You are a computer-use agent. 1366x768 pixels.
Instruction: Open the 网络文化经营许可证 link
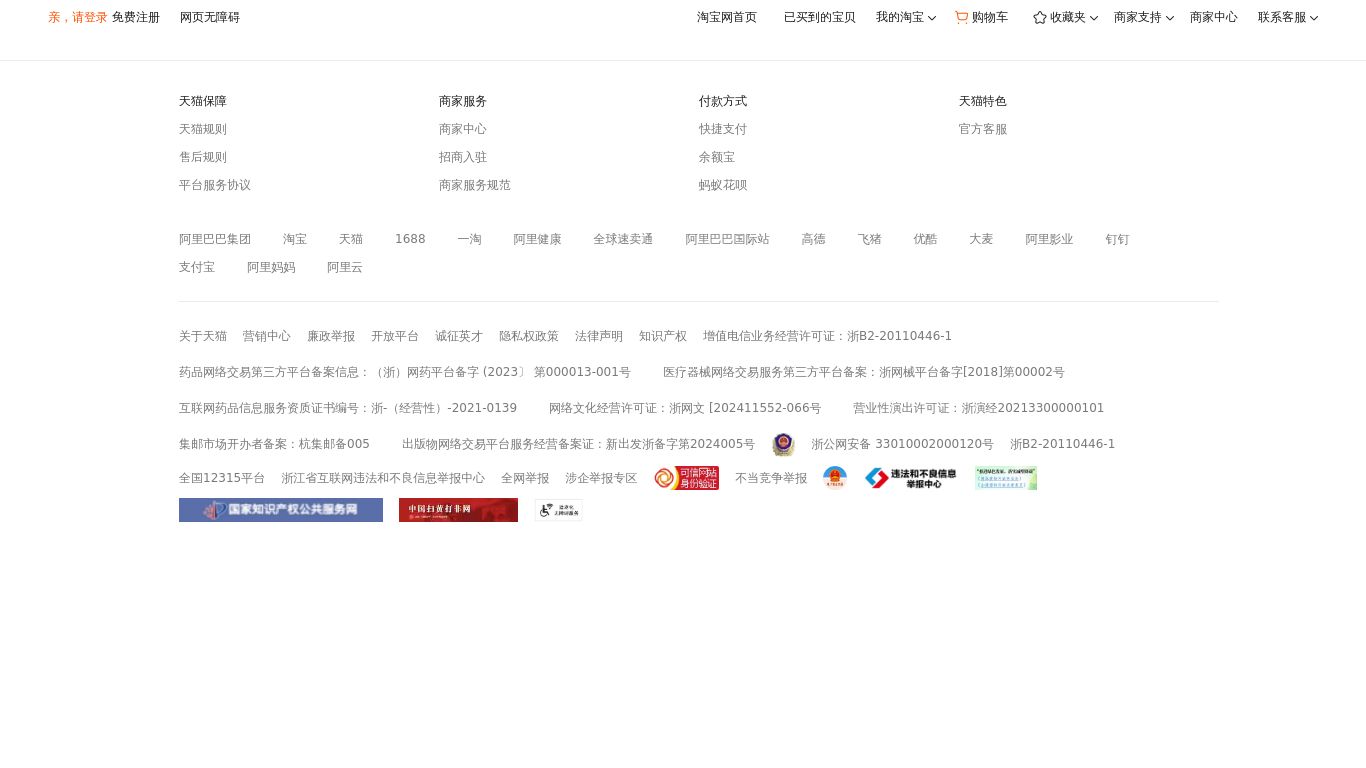coord(685,408)
